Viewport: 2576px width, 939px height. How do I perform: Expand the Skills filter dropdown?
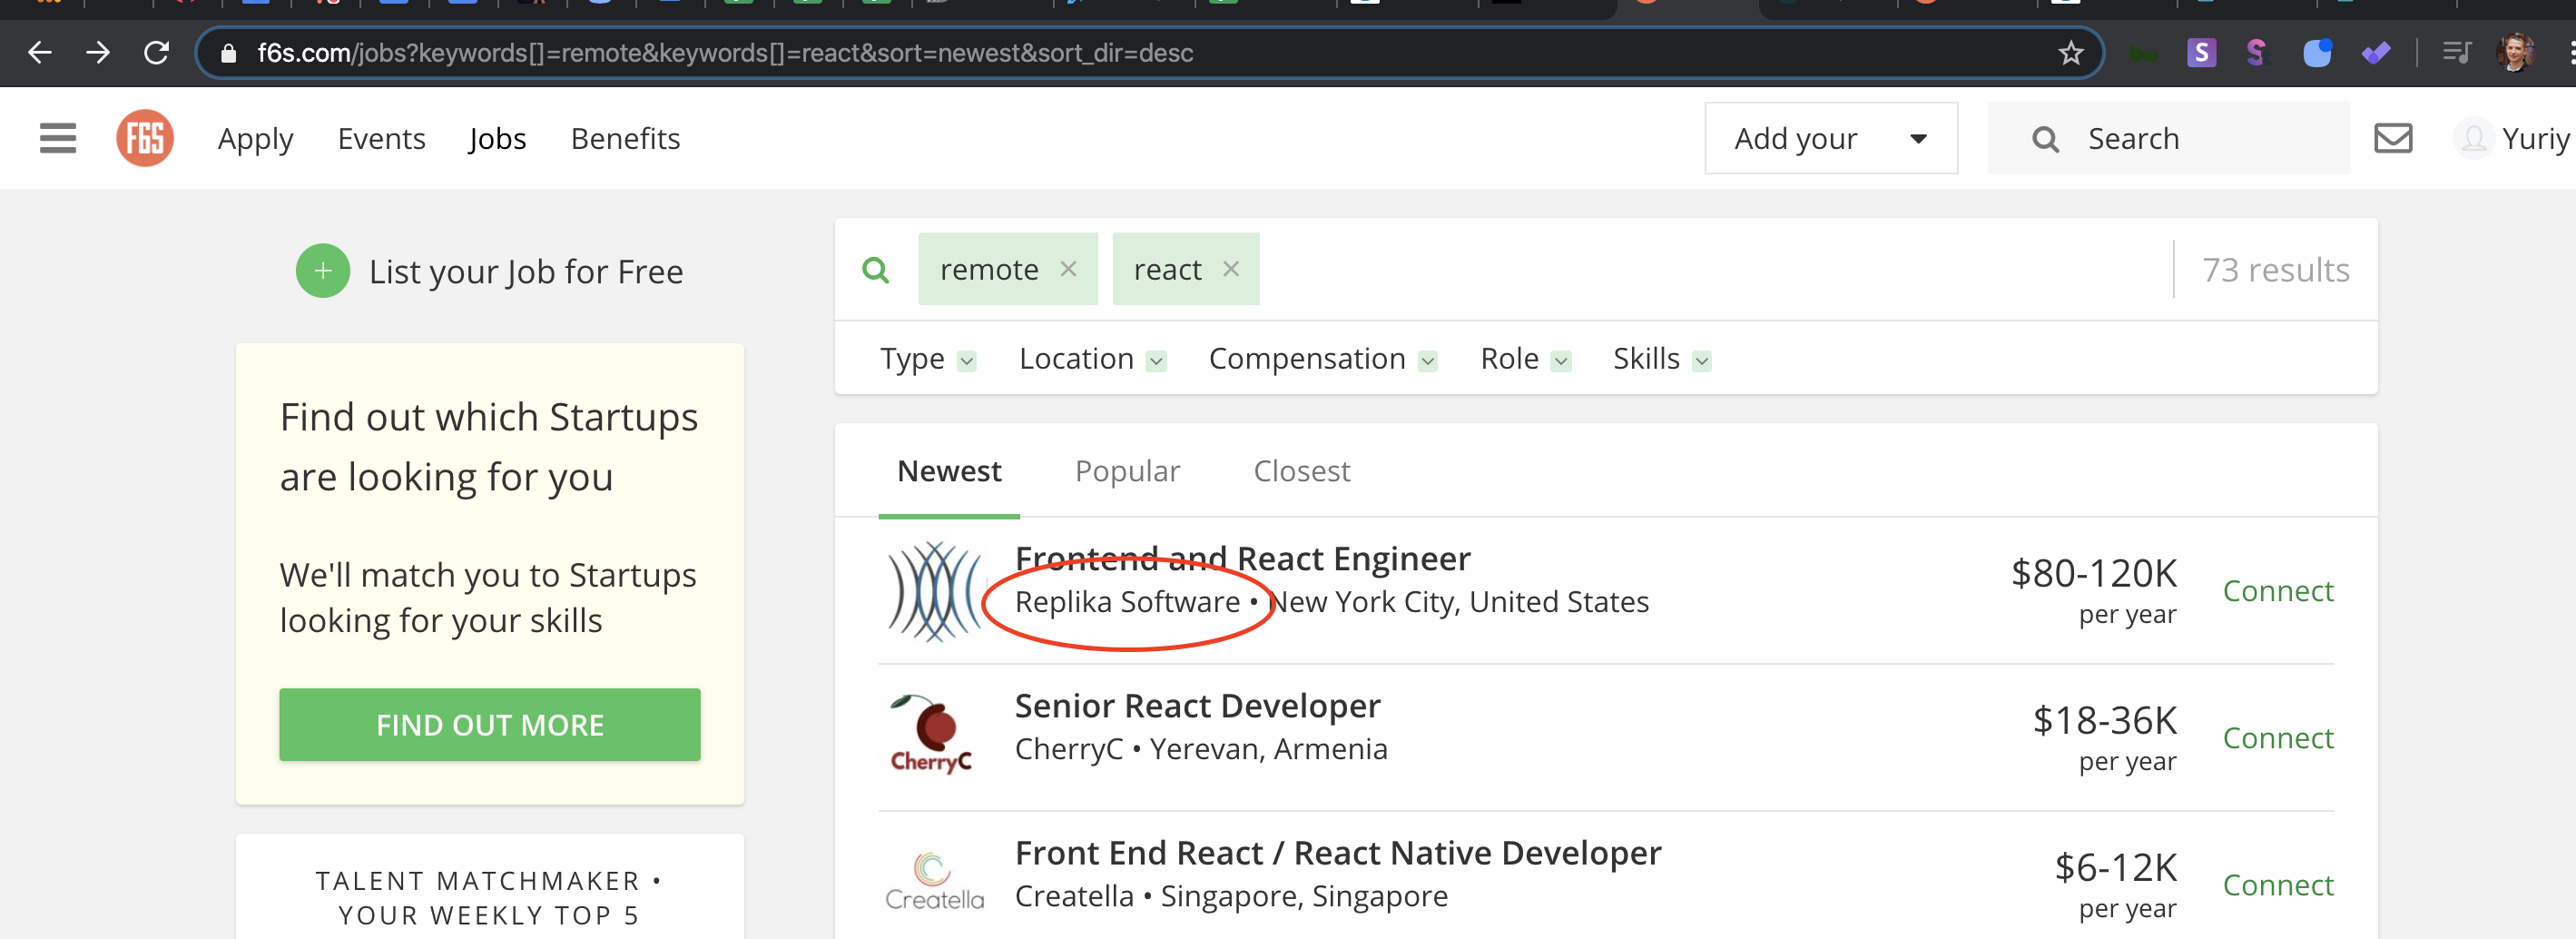click(x=1661, y=359)
